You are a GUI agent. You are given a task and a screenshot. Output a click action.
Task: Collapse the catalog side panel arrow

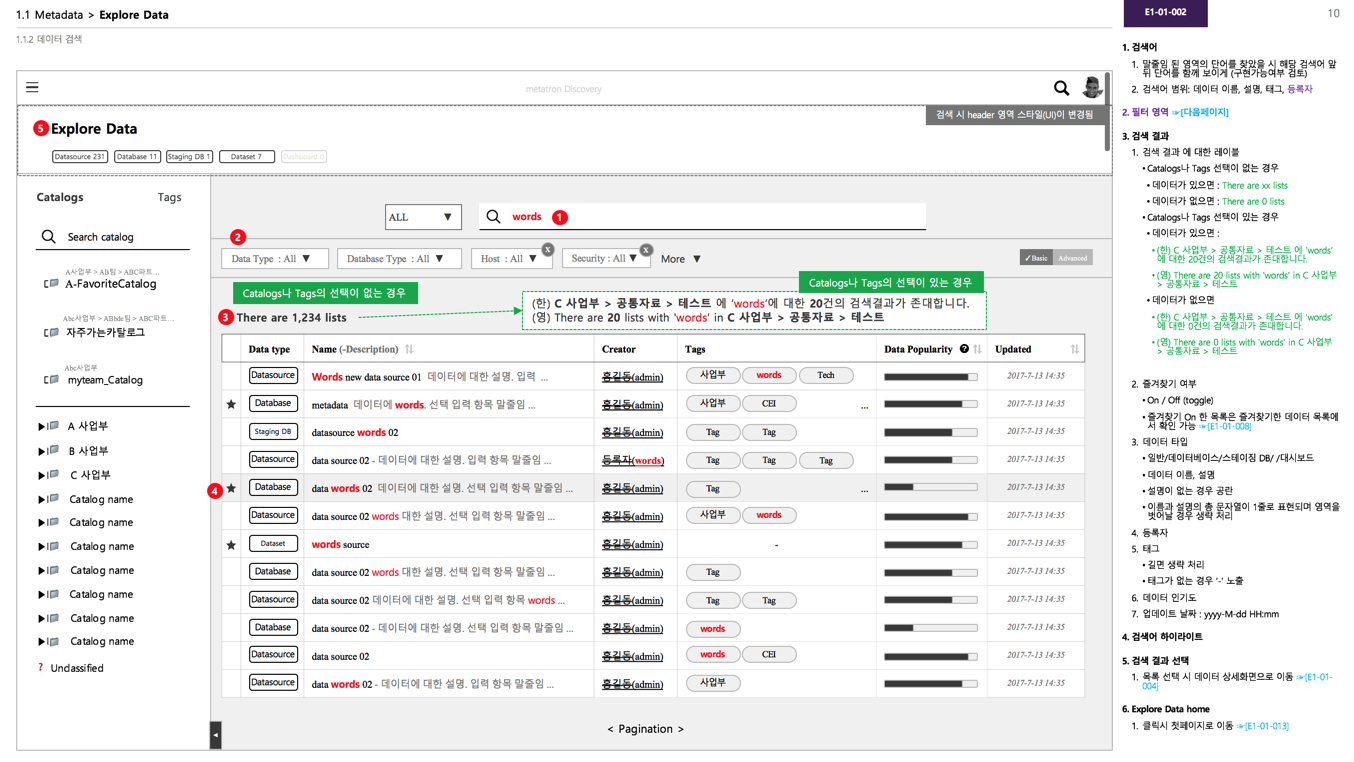[215, 735]
